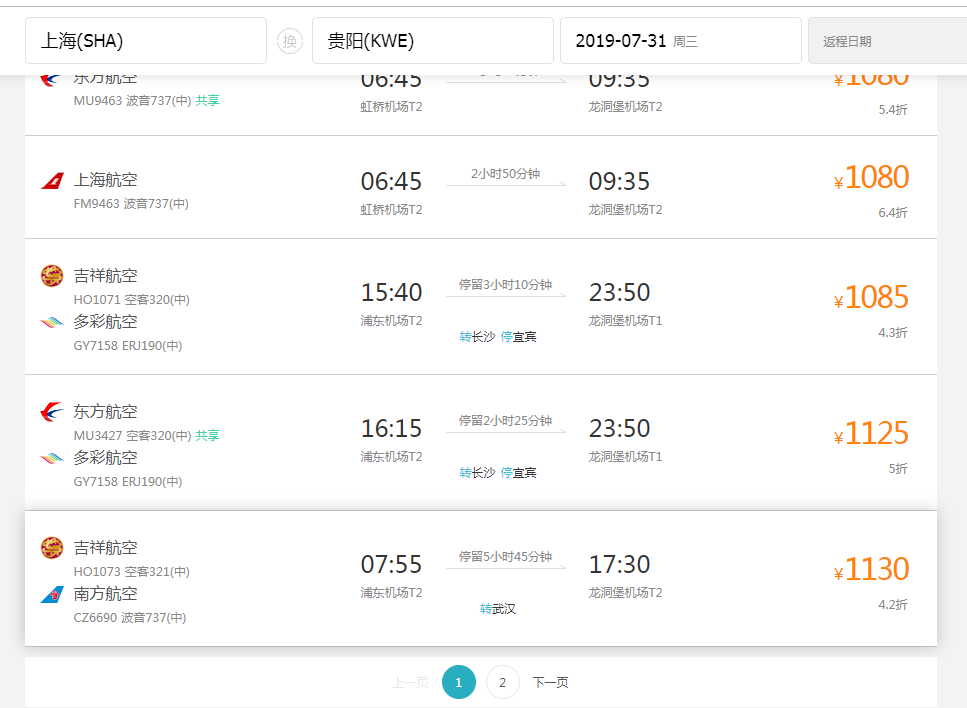Viewport: 967px width, 708px height.
Task: Click flight number FM9463 波音737(中)
Action: pyautogui.click(x=131, y=204)
